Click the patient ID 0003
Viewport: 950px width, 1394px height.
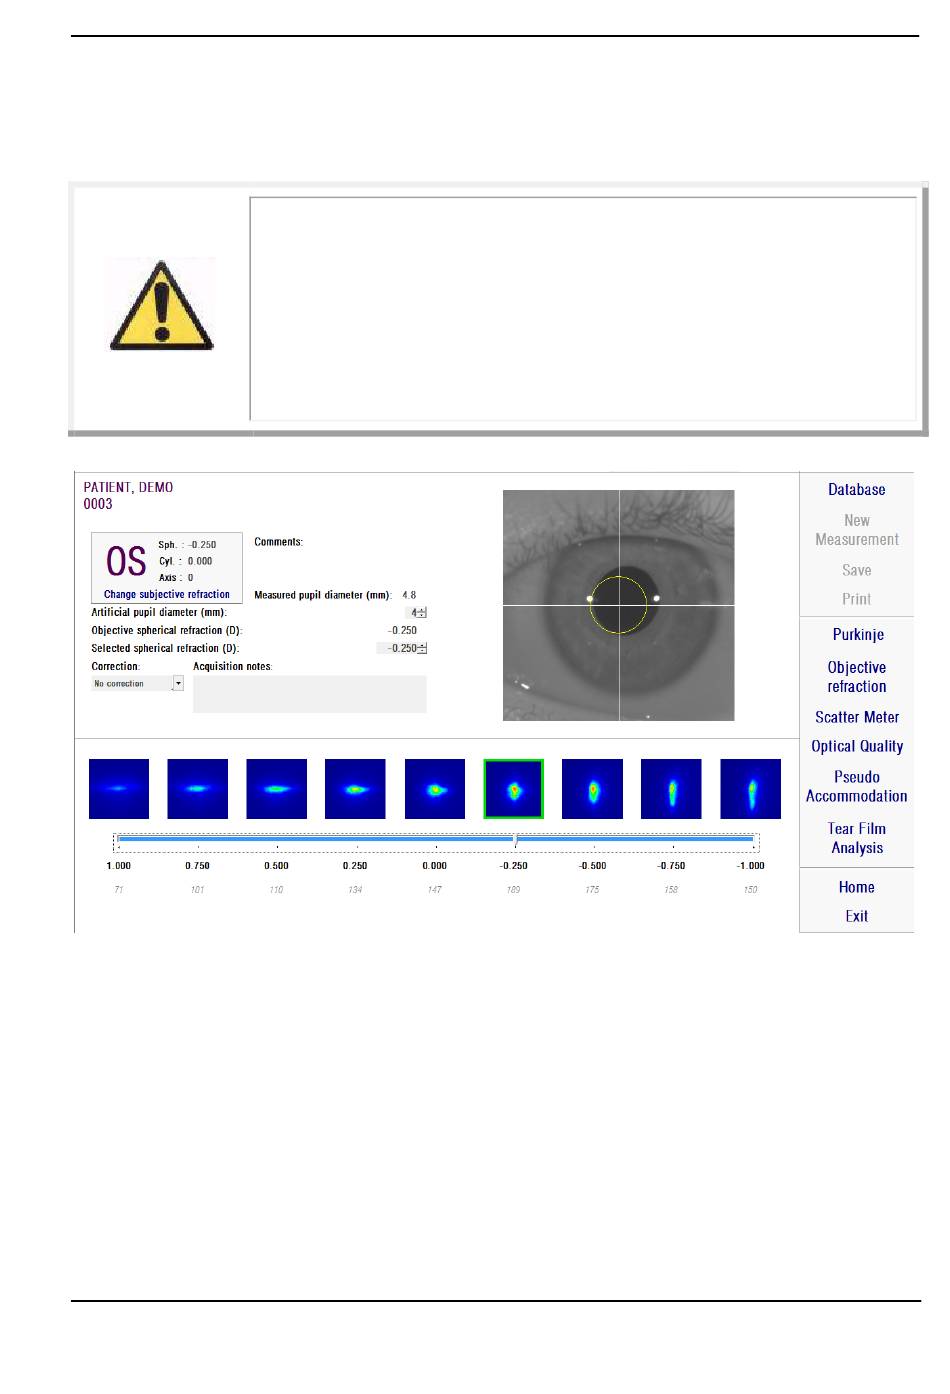[98, 504]
